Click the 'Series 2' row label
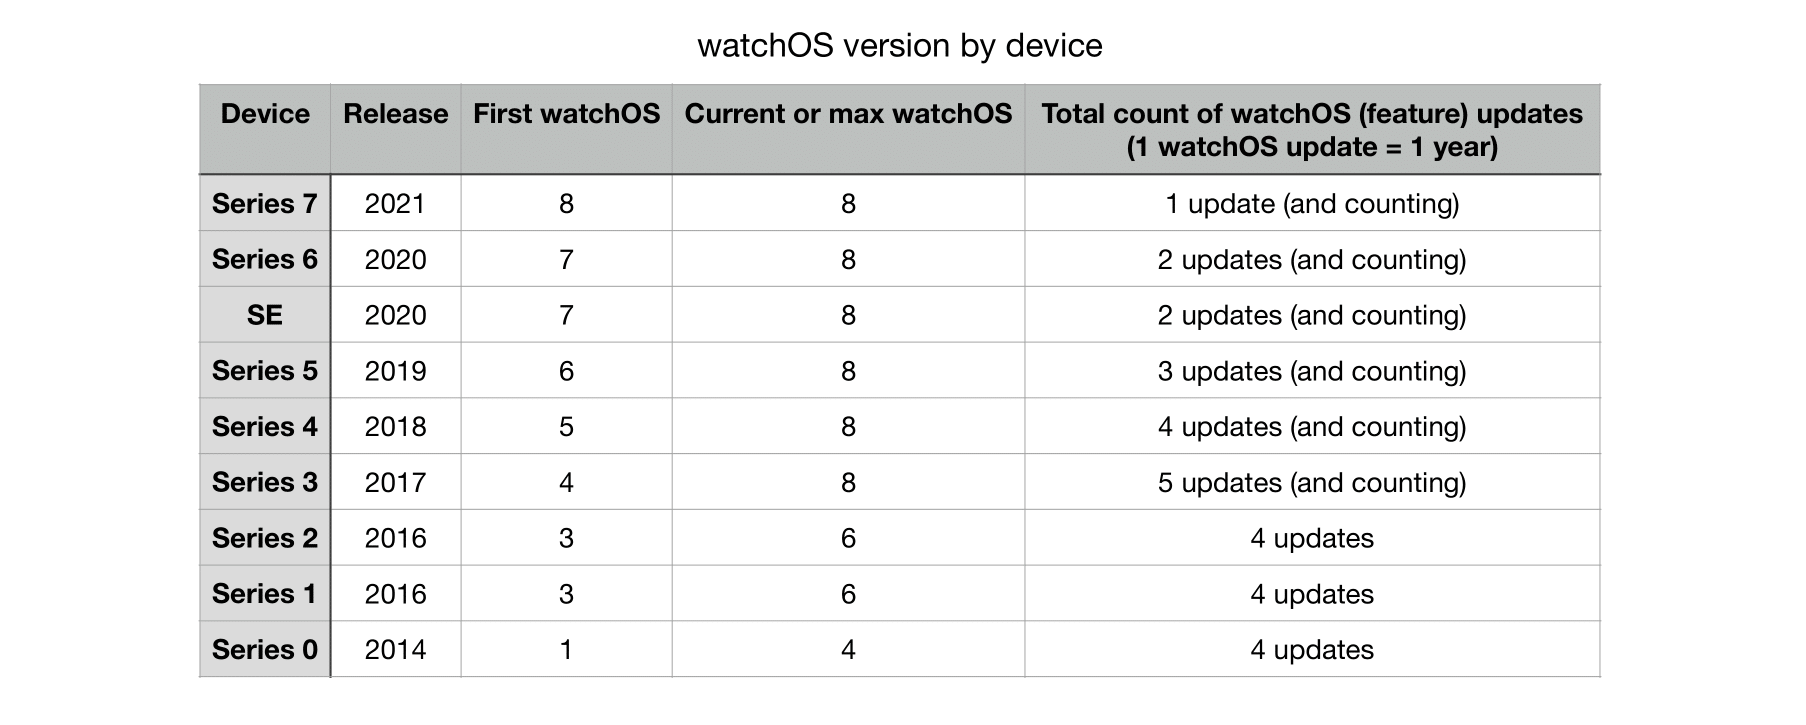This screenshot has width=1806, height=725. pyautogui.click(x=265, y=538)
